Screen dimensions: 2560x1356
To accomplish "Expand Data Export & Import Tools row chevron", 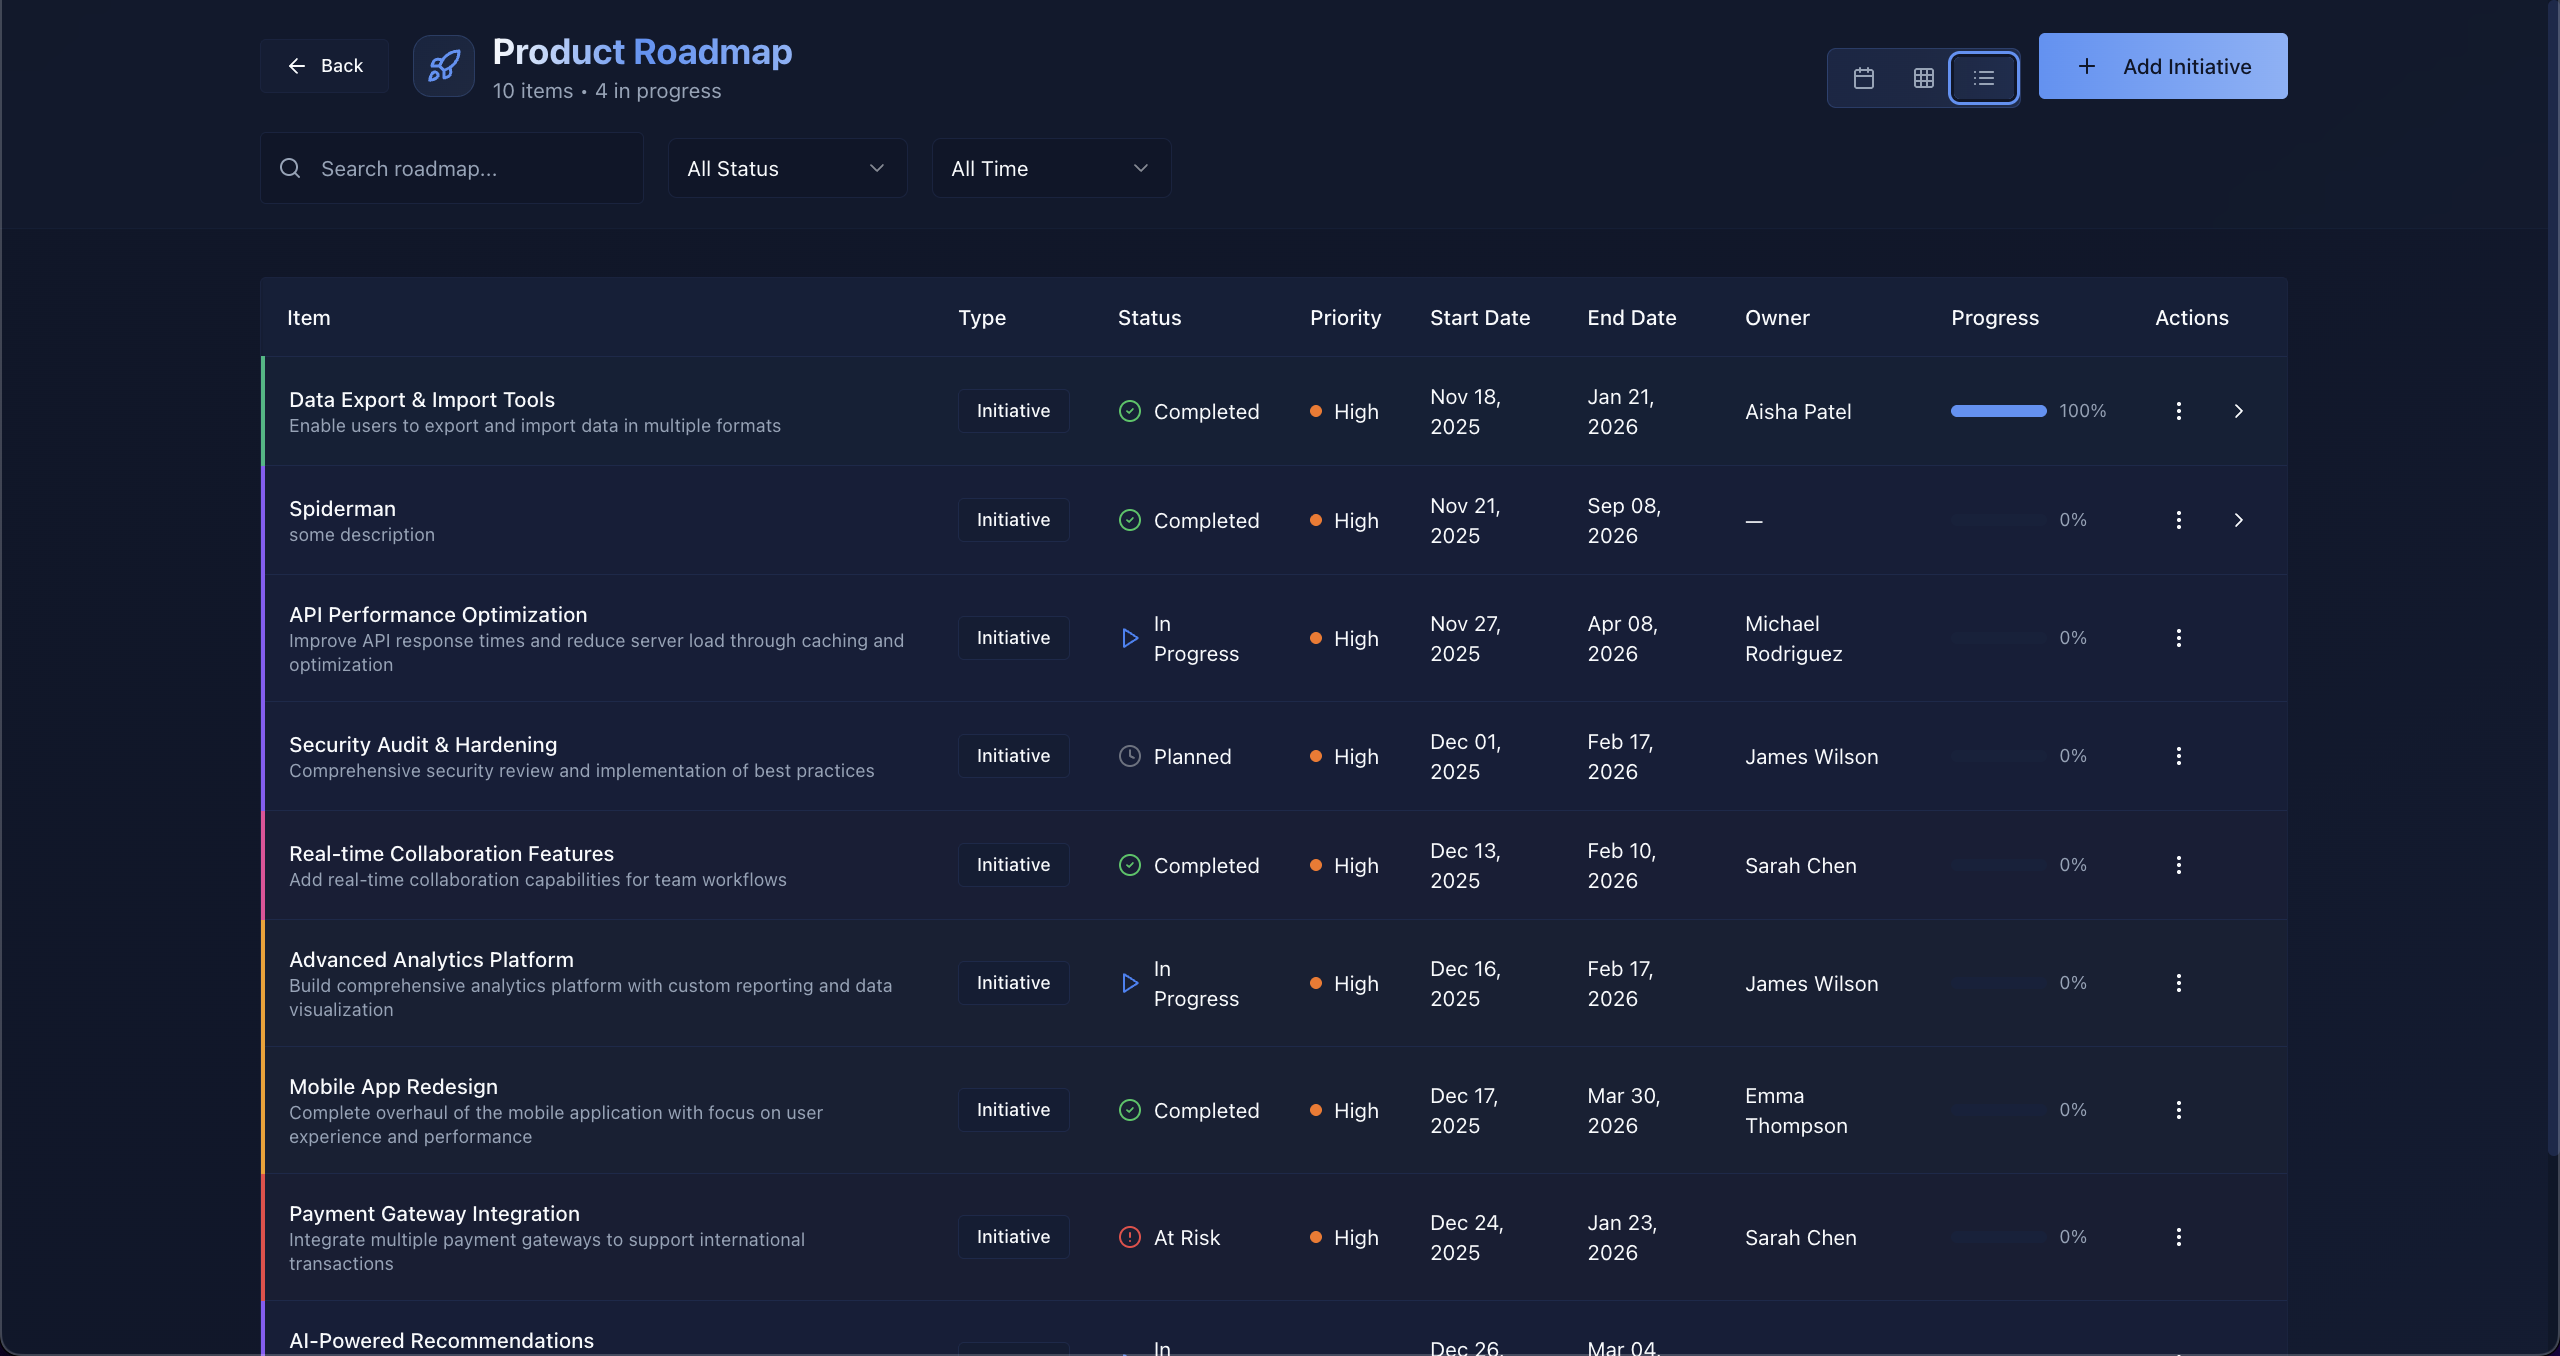I will click(2238, 411).
